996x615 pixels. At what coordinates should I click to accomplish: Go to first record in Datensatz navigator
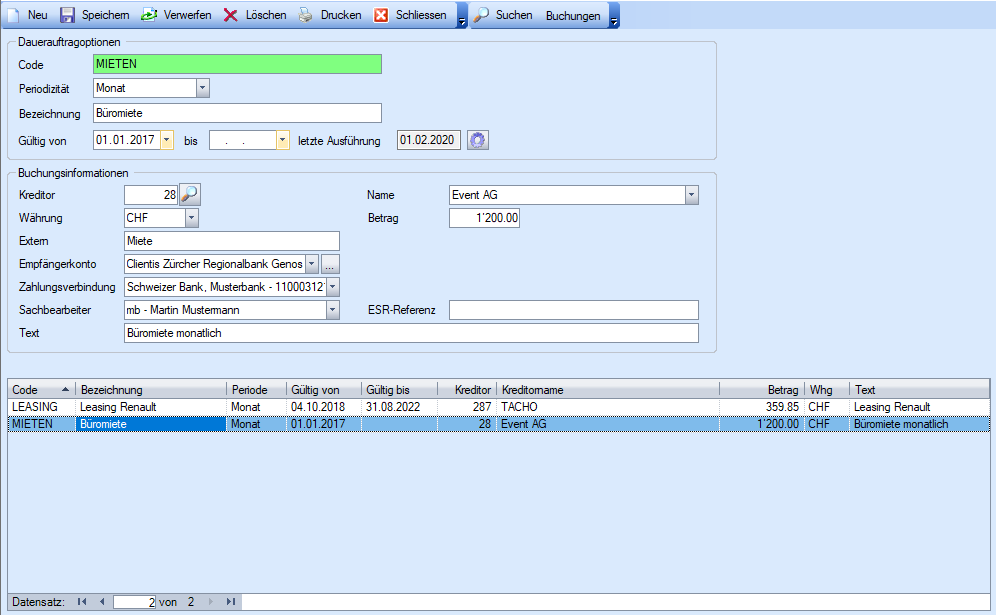pos(82,602)
